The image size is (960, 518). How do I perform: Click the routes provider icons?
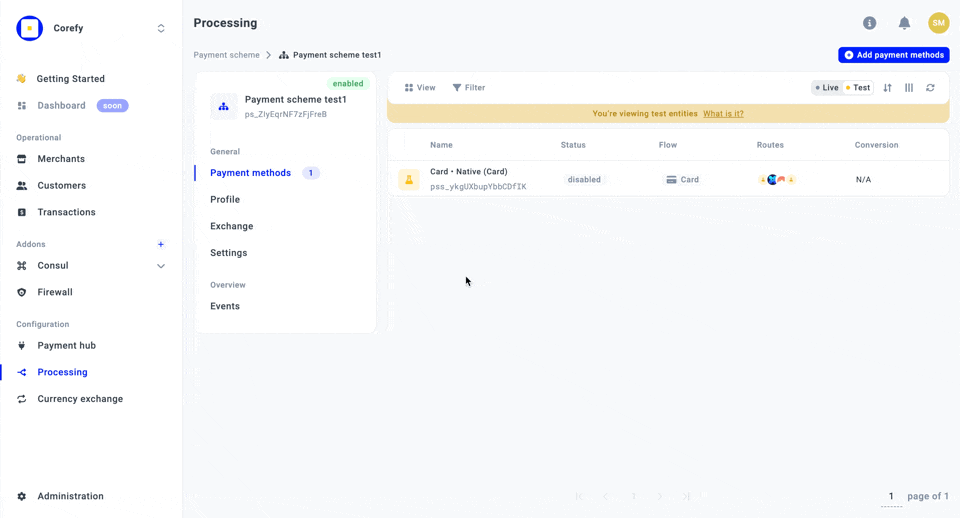point(777,179)
